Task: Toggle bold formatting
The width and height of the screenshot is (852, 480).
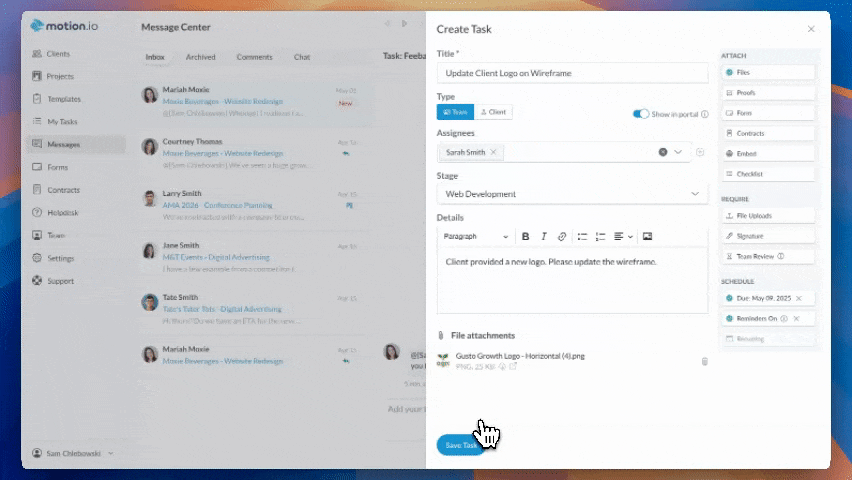Action: click(525, 236)
